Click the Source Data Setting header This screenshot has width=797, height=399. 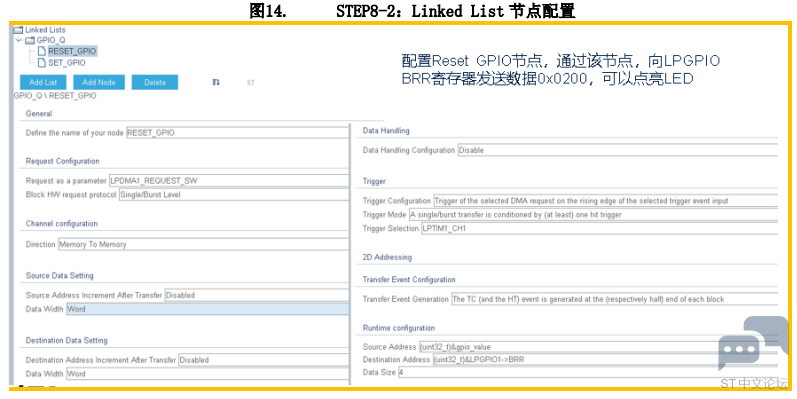click(59, 275)
